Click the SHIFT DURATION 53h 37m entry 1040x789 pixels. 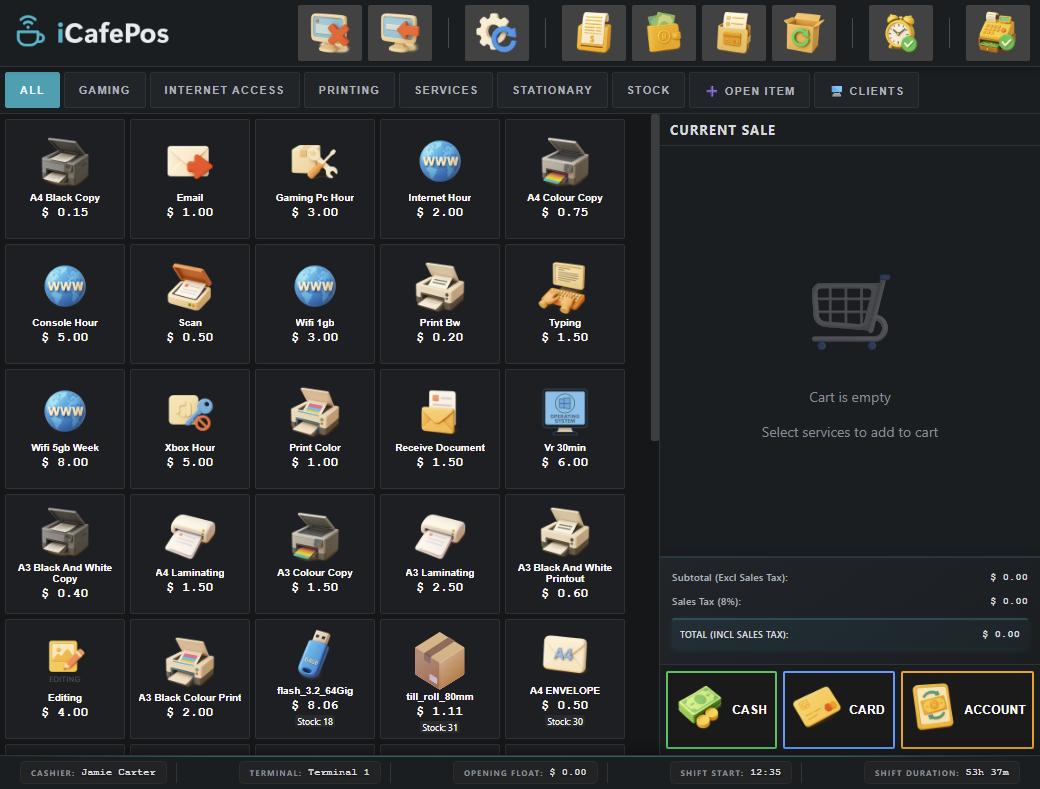[x=942, y=772]
